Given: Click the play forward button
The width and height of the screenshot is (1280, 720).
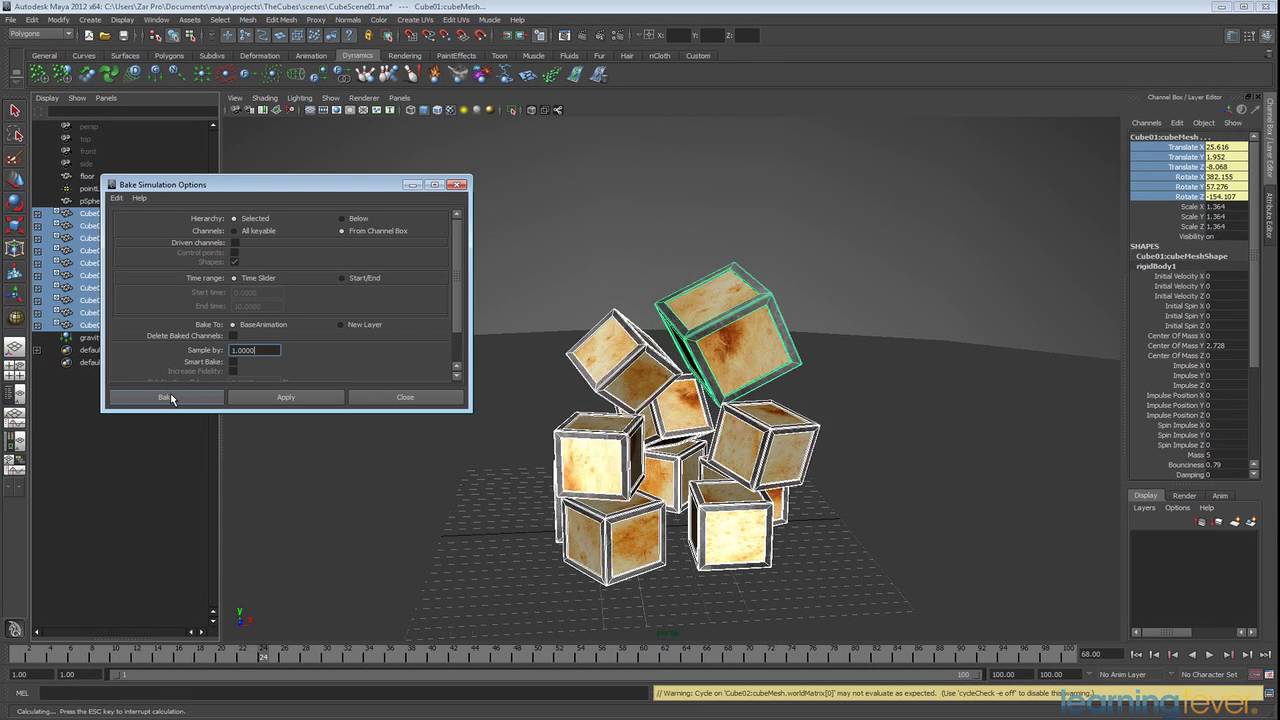Looking at the screenshot, I should [x=1209, y=654].
